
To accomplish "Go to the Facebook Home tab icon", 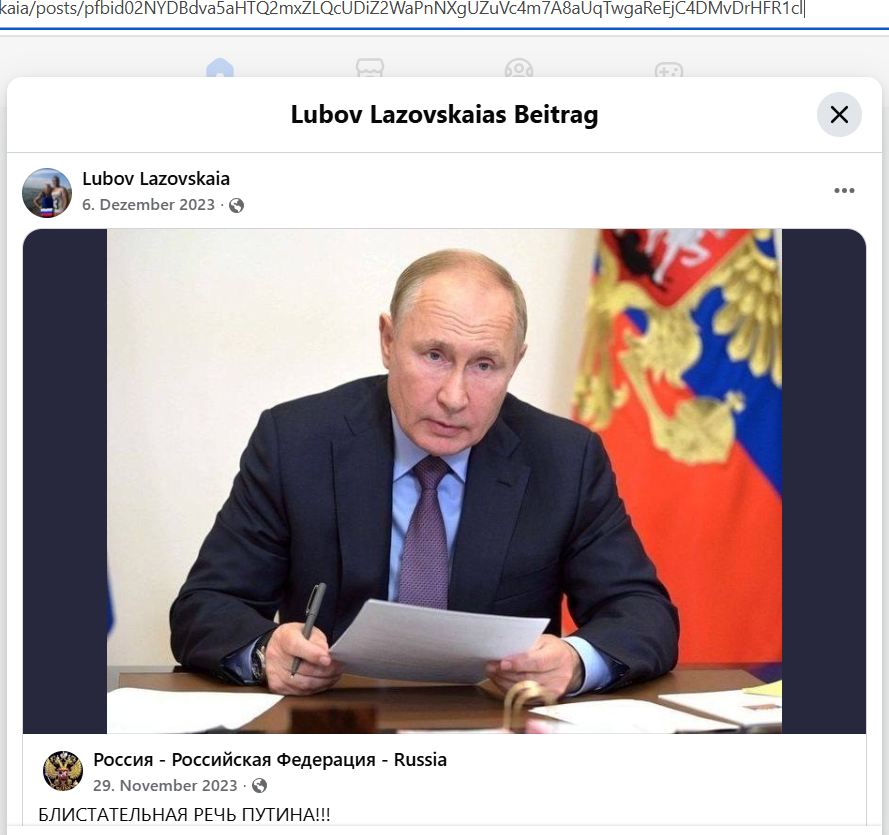I will pyautogui.click(x=220, y=68).
